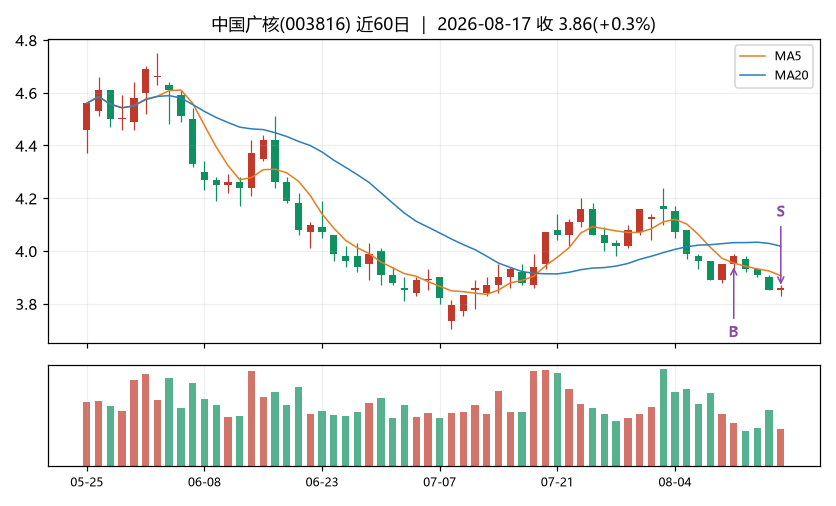Click the 05-25 date axis label

[87, 483]
